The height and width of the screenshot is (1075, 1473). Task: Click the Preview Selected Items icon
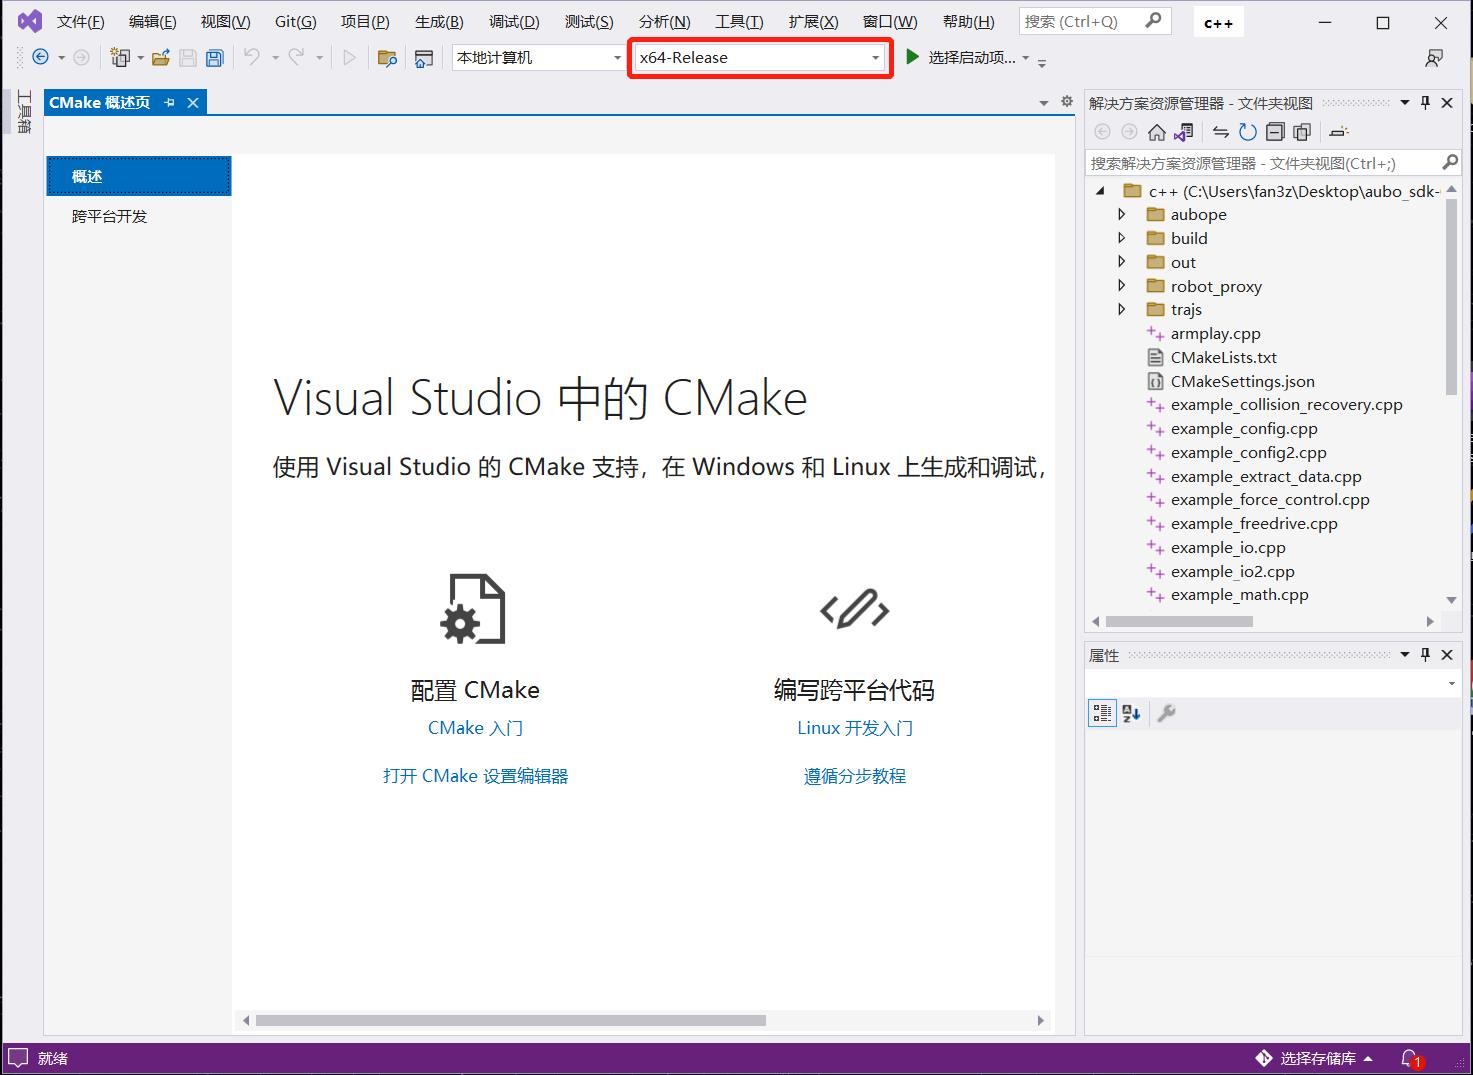click(1339, 132)
